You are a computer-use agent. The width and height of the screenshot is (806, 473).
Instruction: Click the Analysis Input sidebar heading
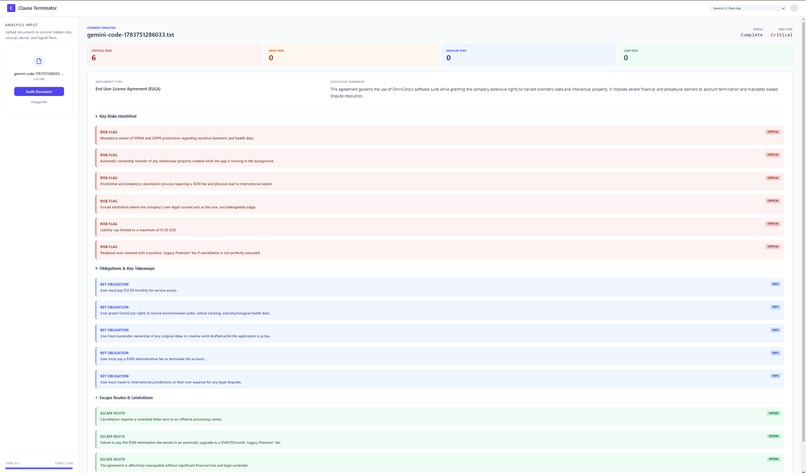(x=22, y=25)
